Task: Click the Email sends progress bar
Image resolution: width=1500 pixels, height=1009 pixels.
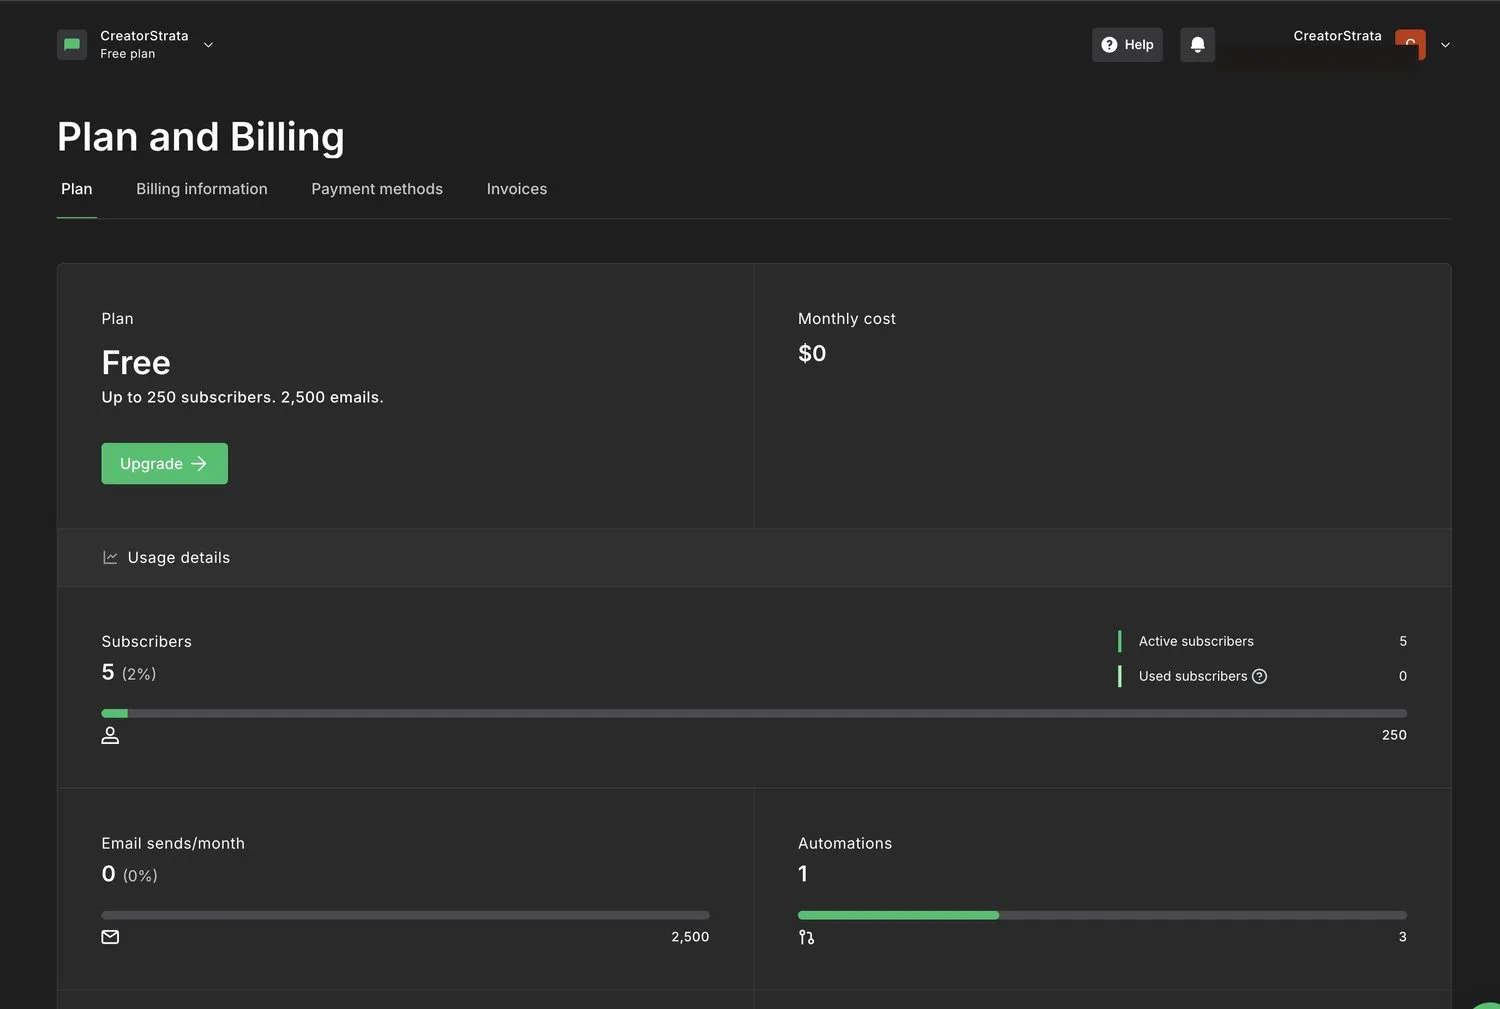Action: point(405,915)
